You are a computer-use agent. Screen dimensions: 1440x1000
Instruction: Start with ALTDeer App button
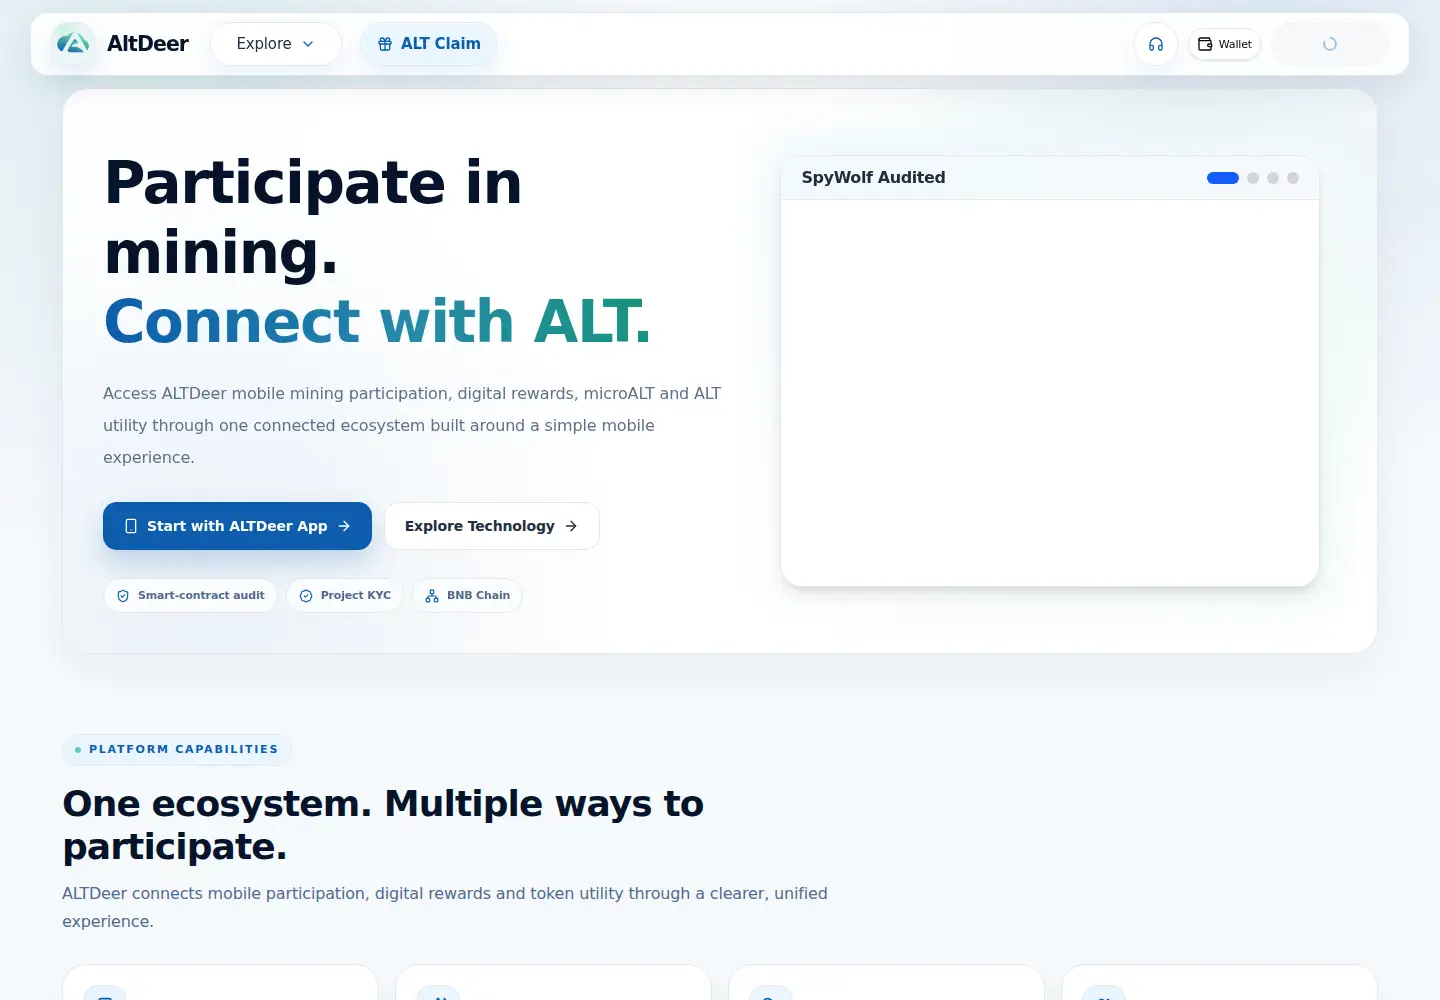237,526
